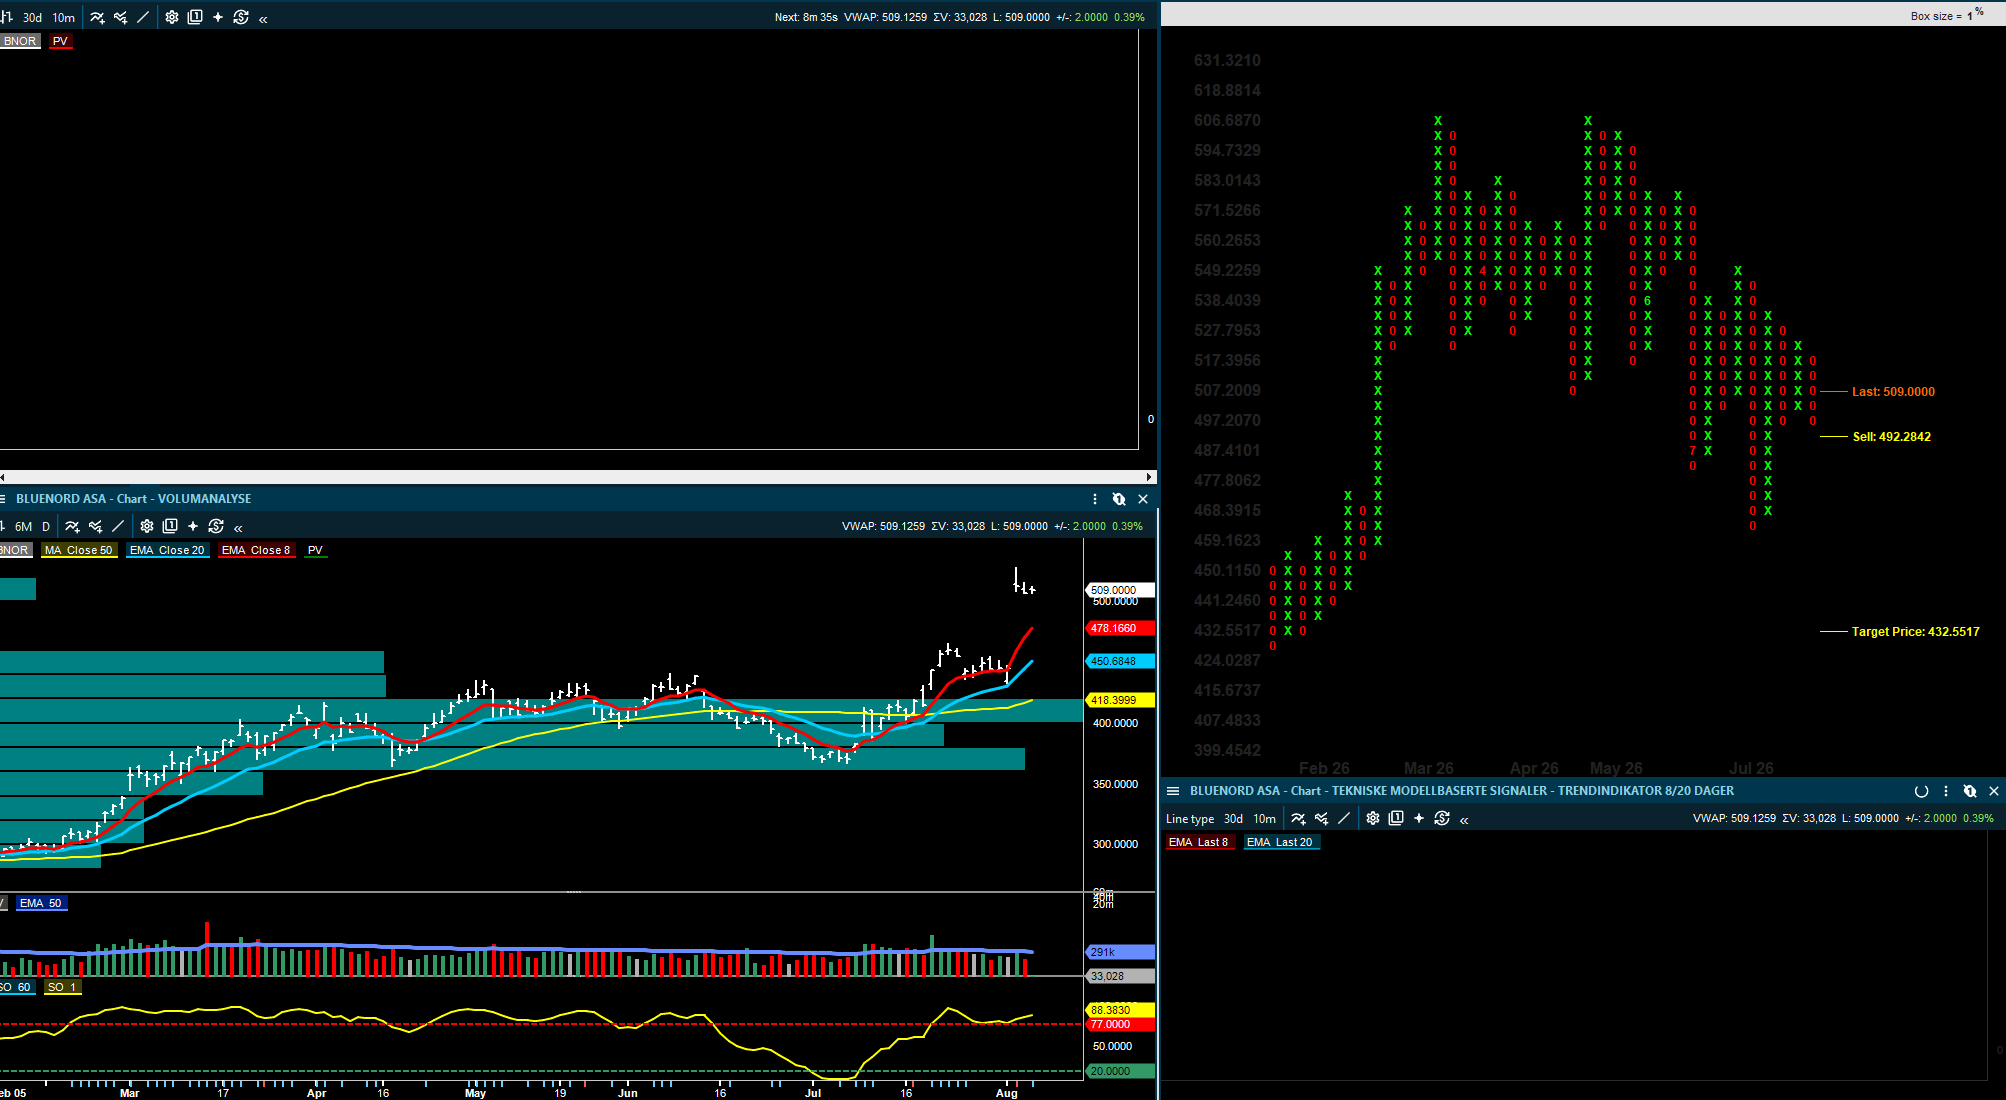
Task: Toggle currency conversion in VOLUMANALYSE chart
Action: (x=216, y=526)
